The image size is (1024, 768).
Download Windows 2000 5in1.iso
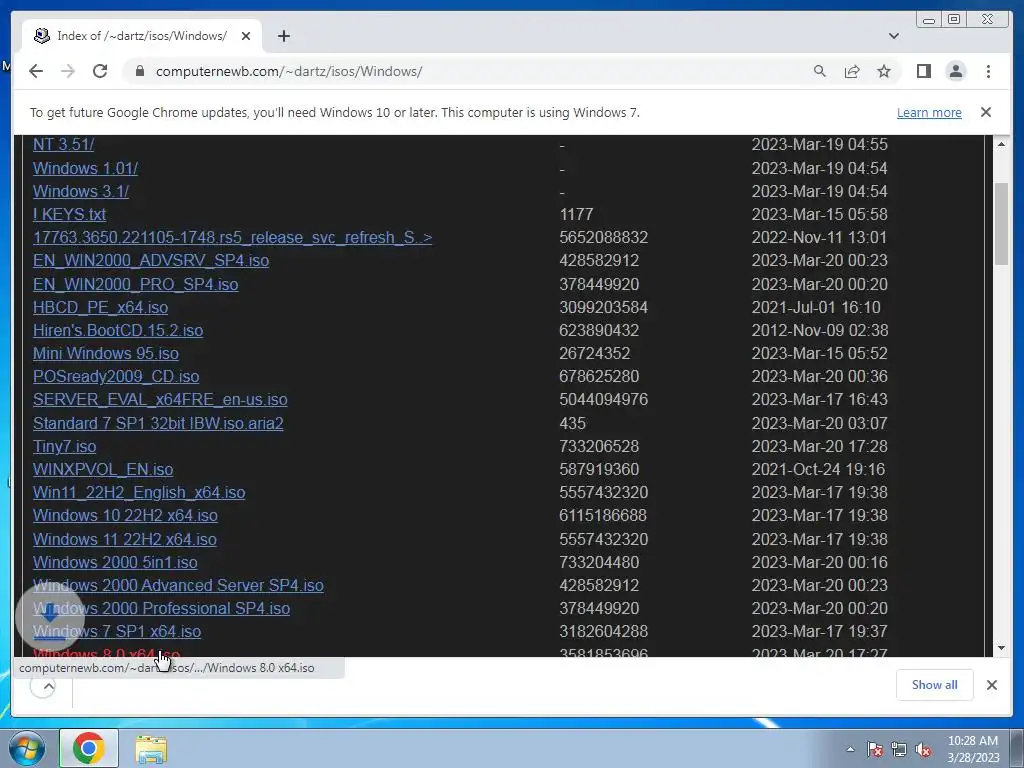(115, 562)
